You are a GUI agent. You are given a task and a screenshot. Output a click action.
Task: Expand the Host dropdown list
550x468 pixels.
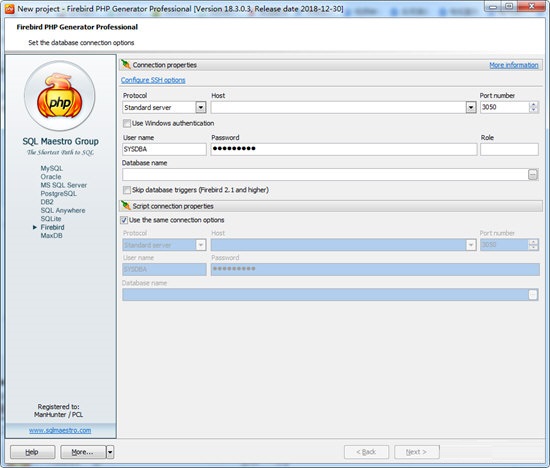pos(471,107)
